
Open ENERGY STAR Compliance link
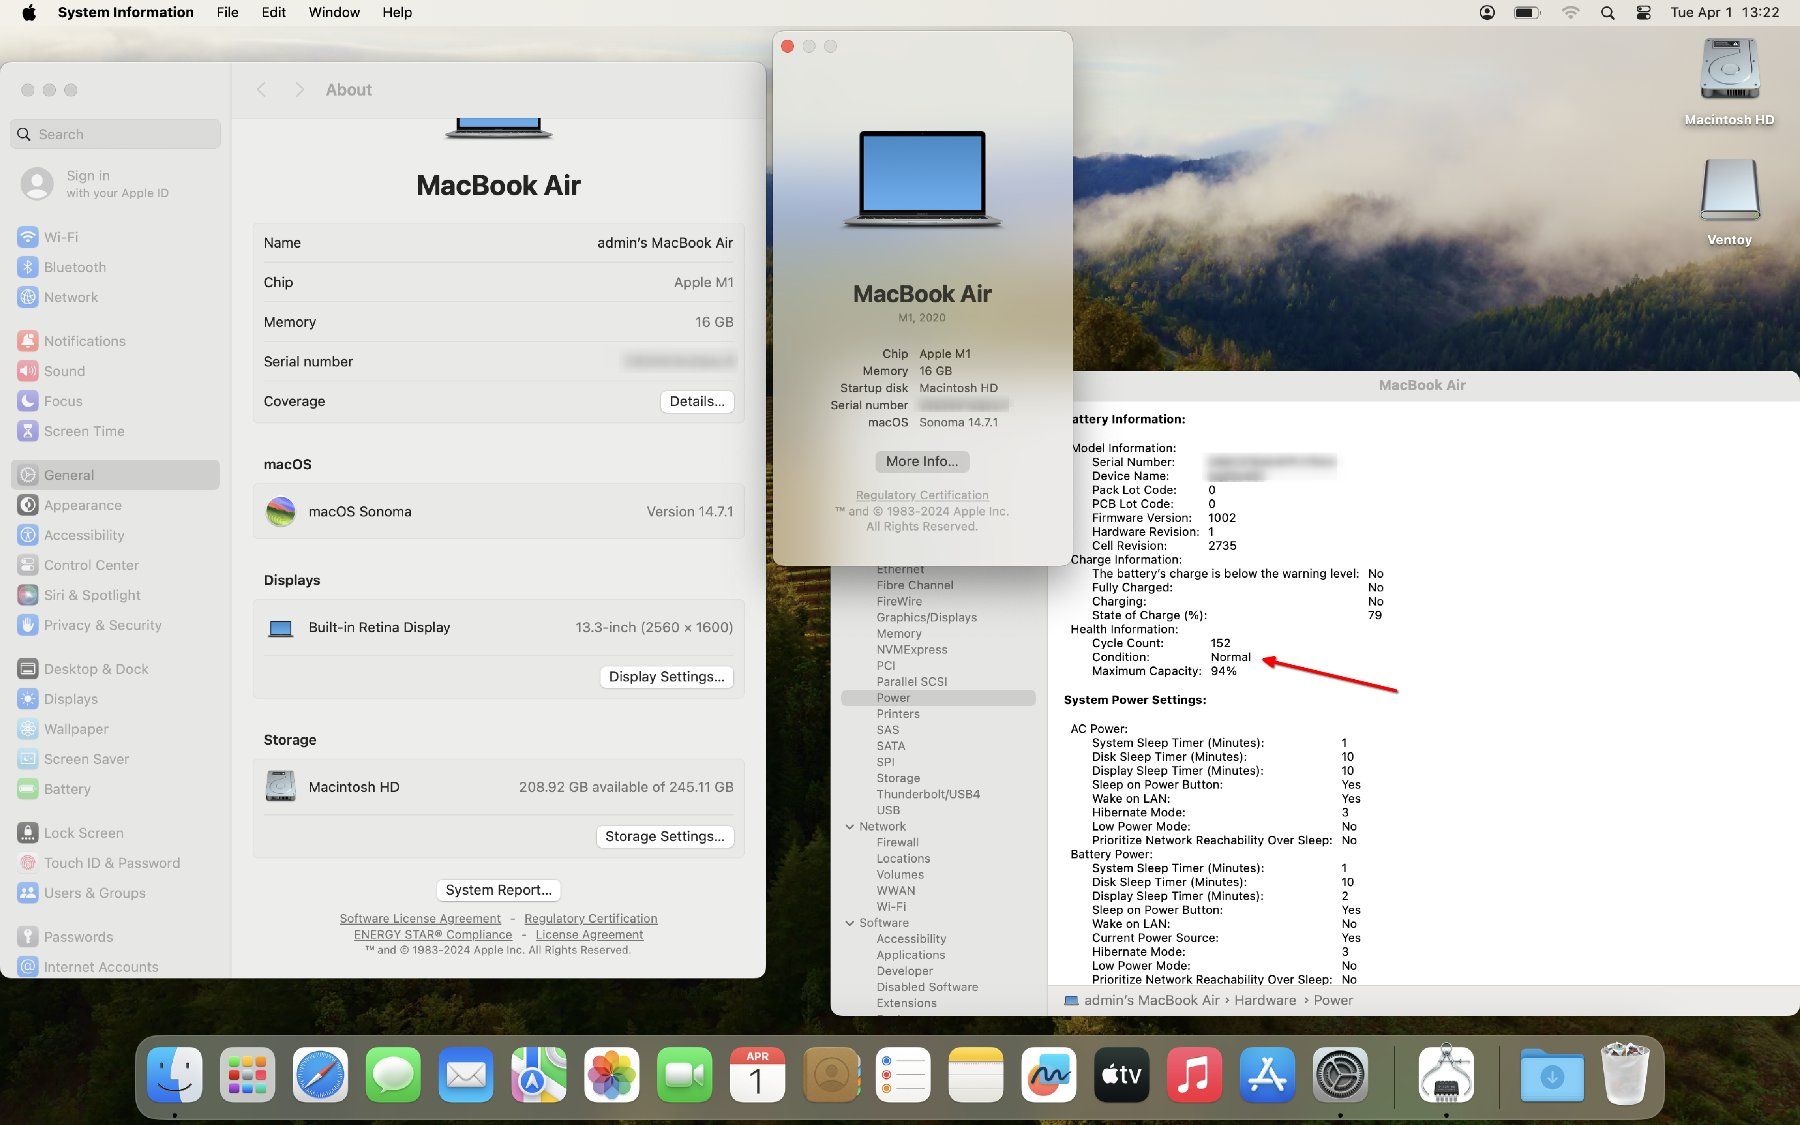point(433,935)
